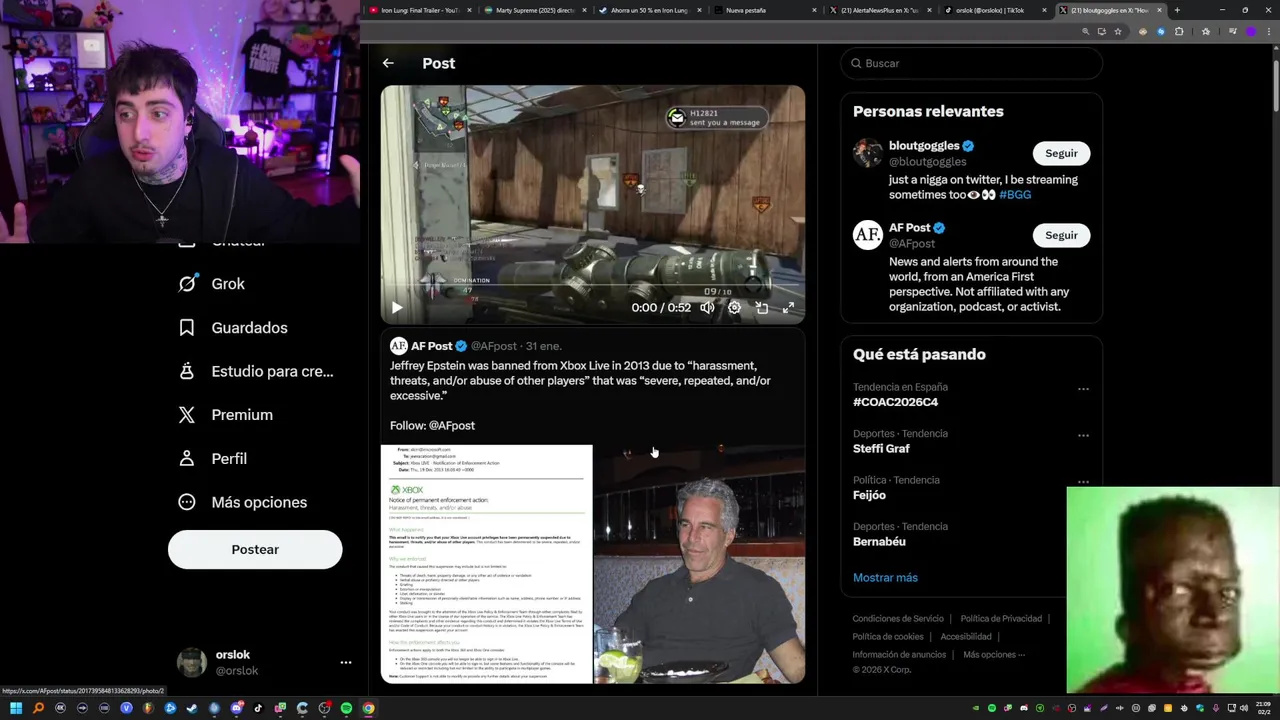The width and height of the screenshot is (1280, 720).
Task: Open account menu next to orslok
Action: tap(345, 662)
